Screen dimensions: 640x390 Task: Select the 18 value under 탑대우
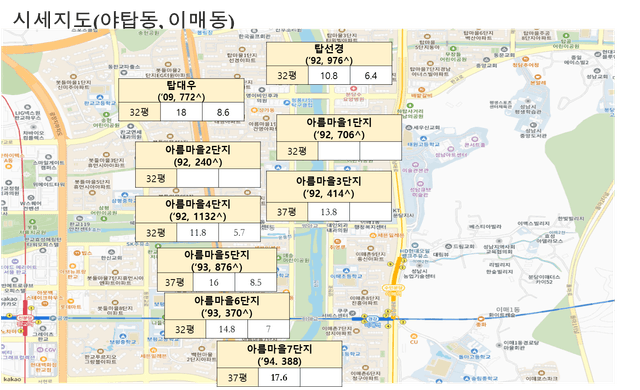point(181,112)
